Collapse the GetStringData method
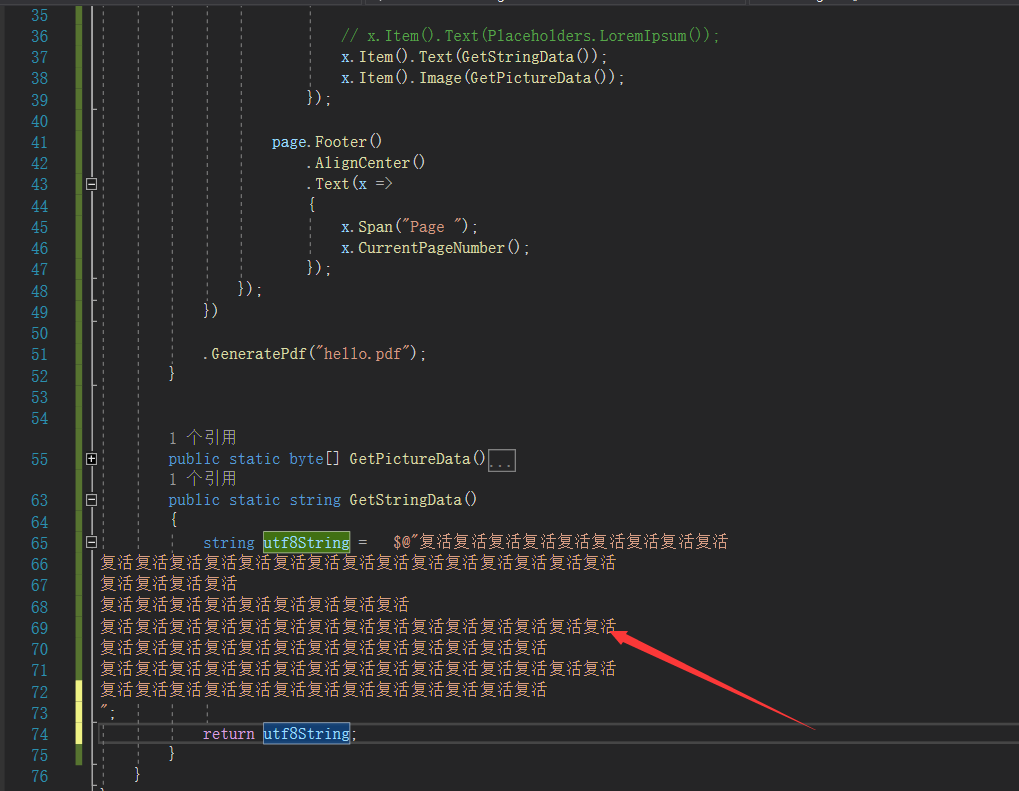 tap(91, 500)
